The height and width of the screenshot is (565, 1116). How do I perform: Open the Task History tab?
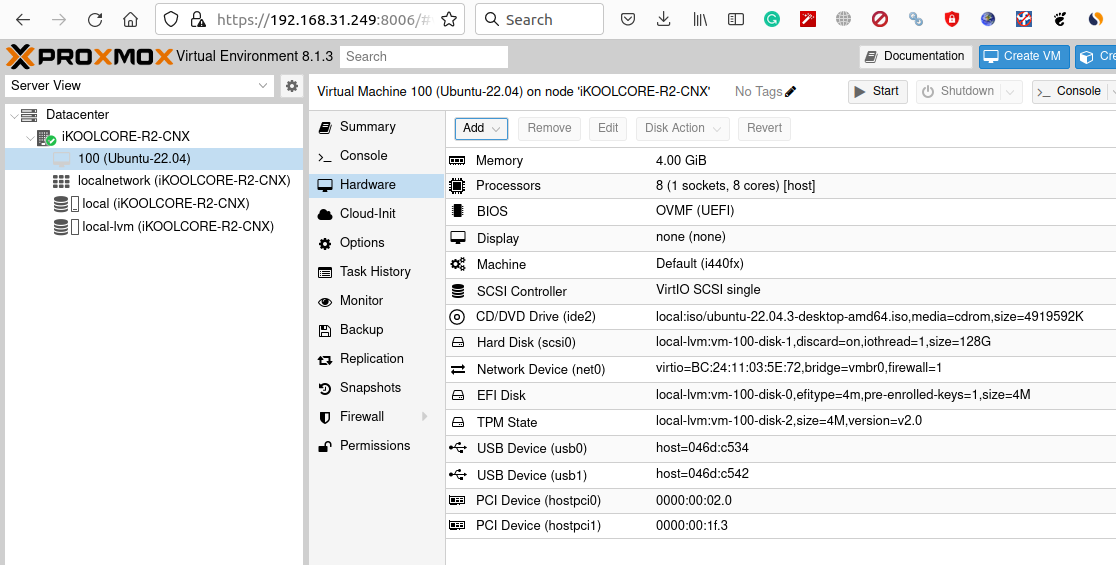[377, 272]
